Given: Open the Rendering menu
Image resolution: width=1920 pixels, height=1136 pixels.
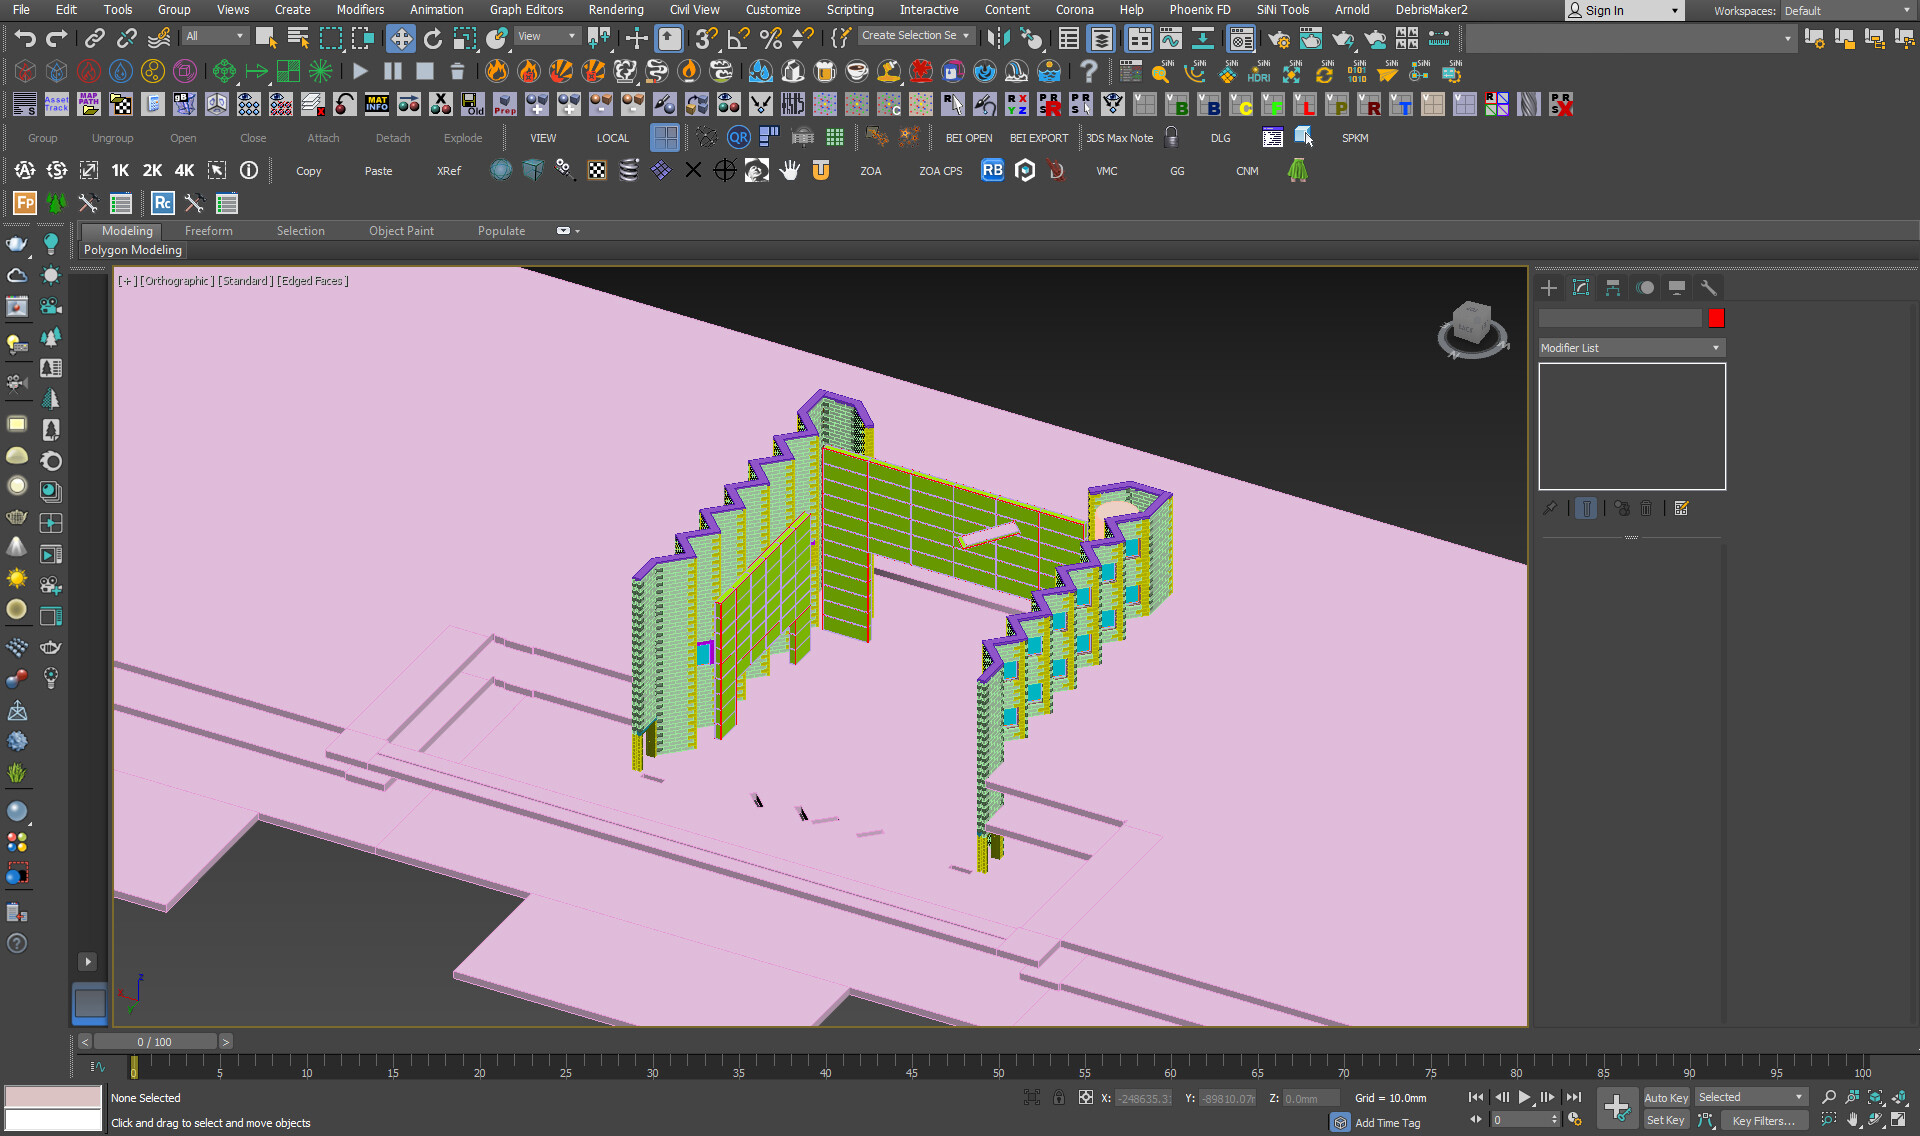Looking at the screenshot, I should 615,10.
